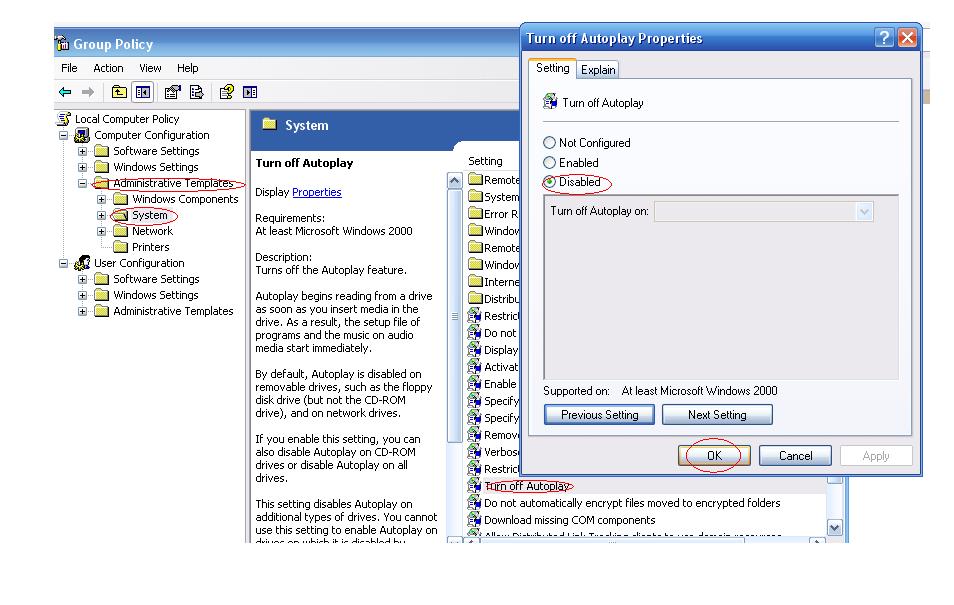The width and height of the screenshot is (954, 605).
Task: Expand the Windows Components node
Action: (x=102, y=199)
